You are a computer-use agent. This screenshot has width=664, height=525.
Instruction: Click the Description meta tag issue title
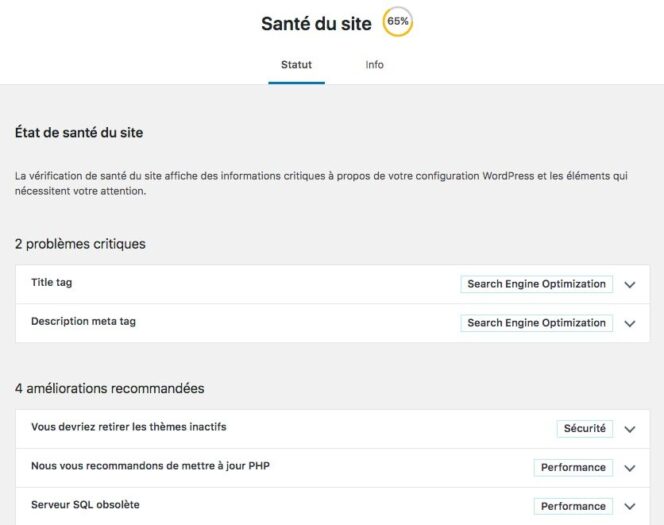(83, 321)
